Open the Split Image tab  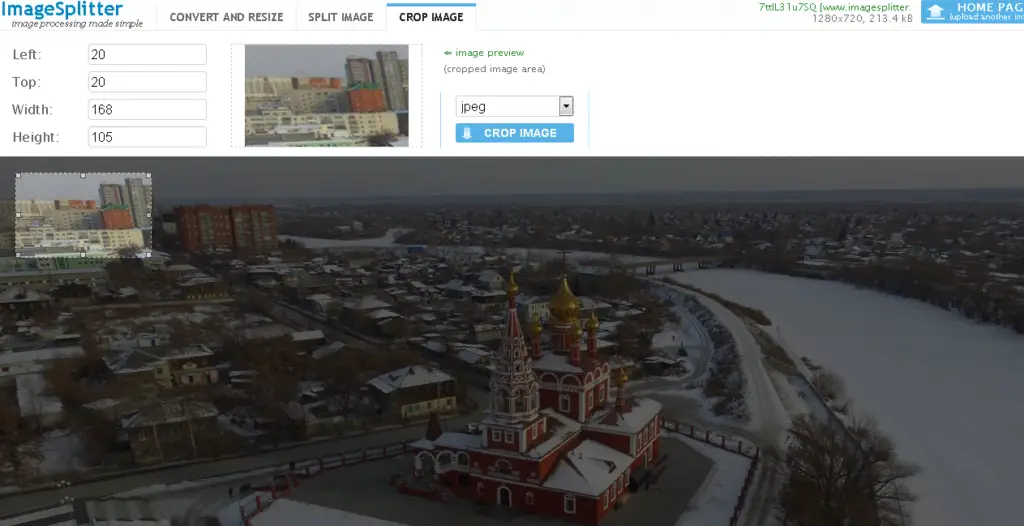[x=340, y=17]
